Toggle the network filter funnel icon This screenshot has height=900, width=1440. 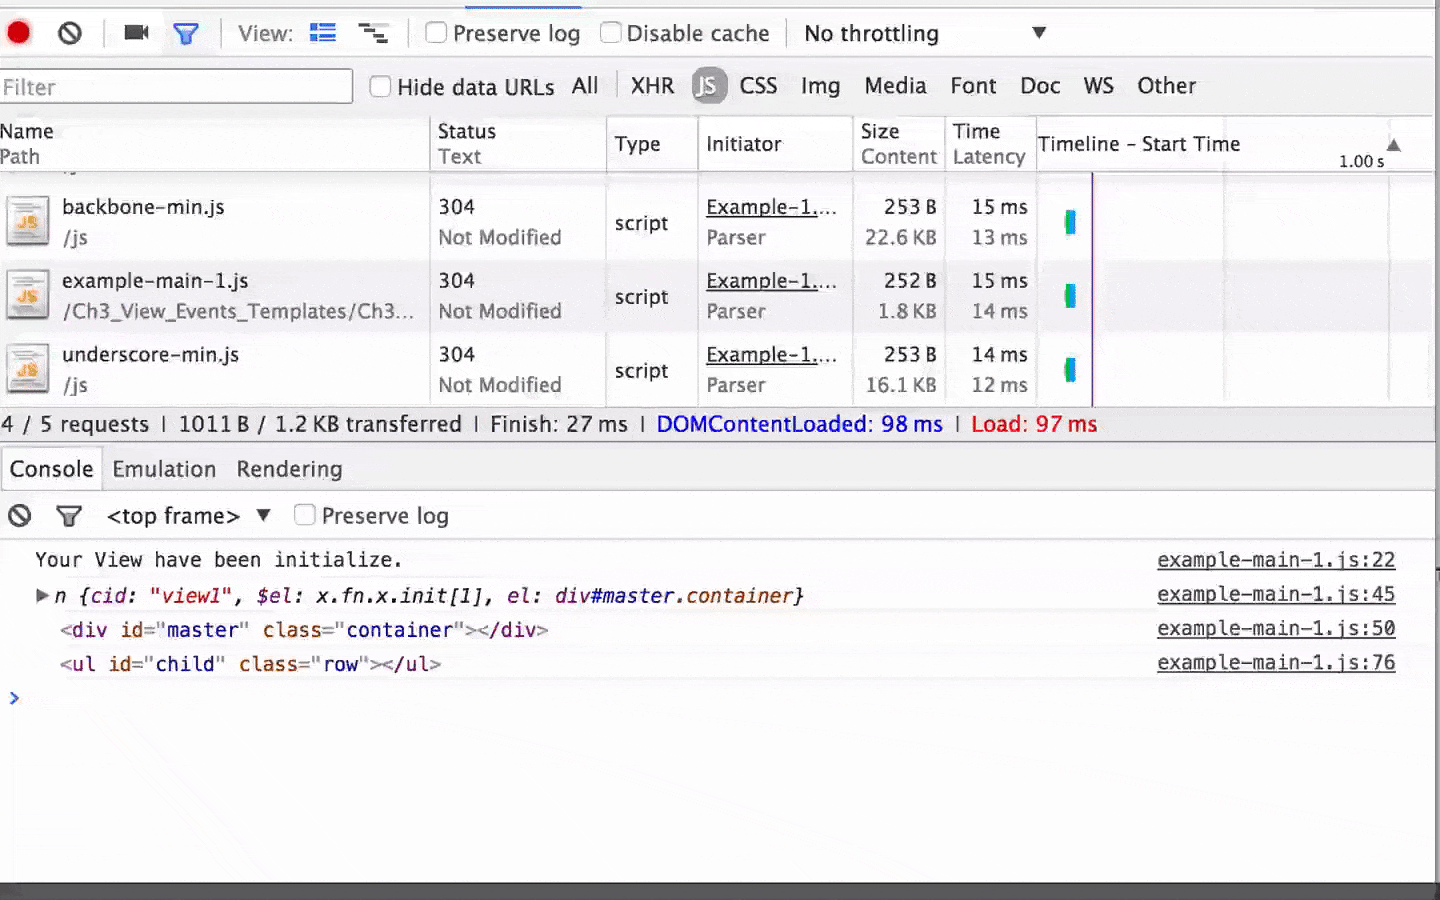186,34
